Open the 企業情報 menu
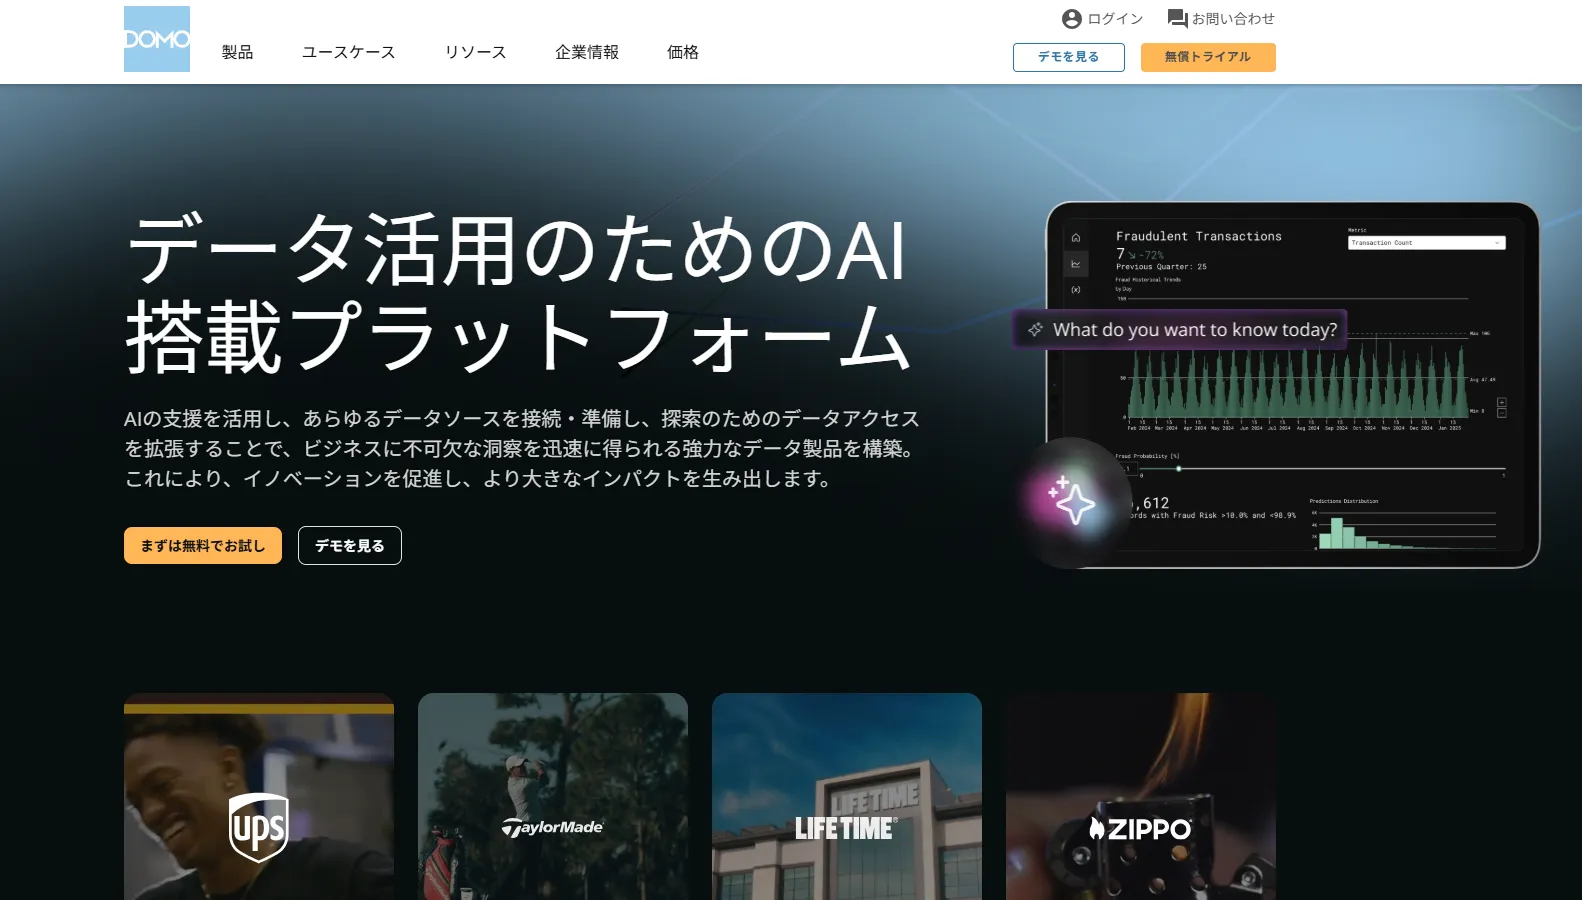This screenshot has height=900, width=1582. 587,52
